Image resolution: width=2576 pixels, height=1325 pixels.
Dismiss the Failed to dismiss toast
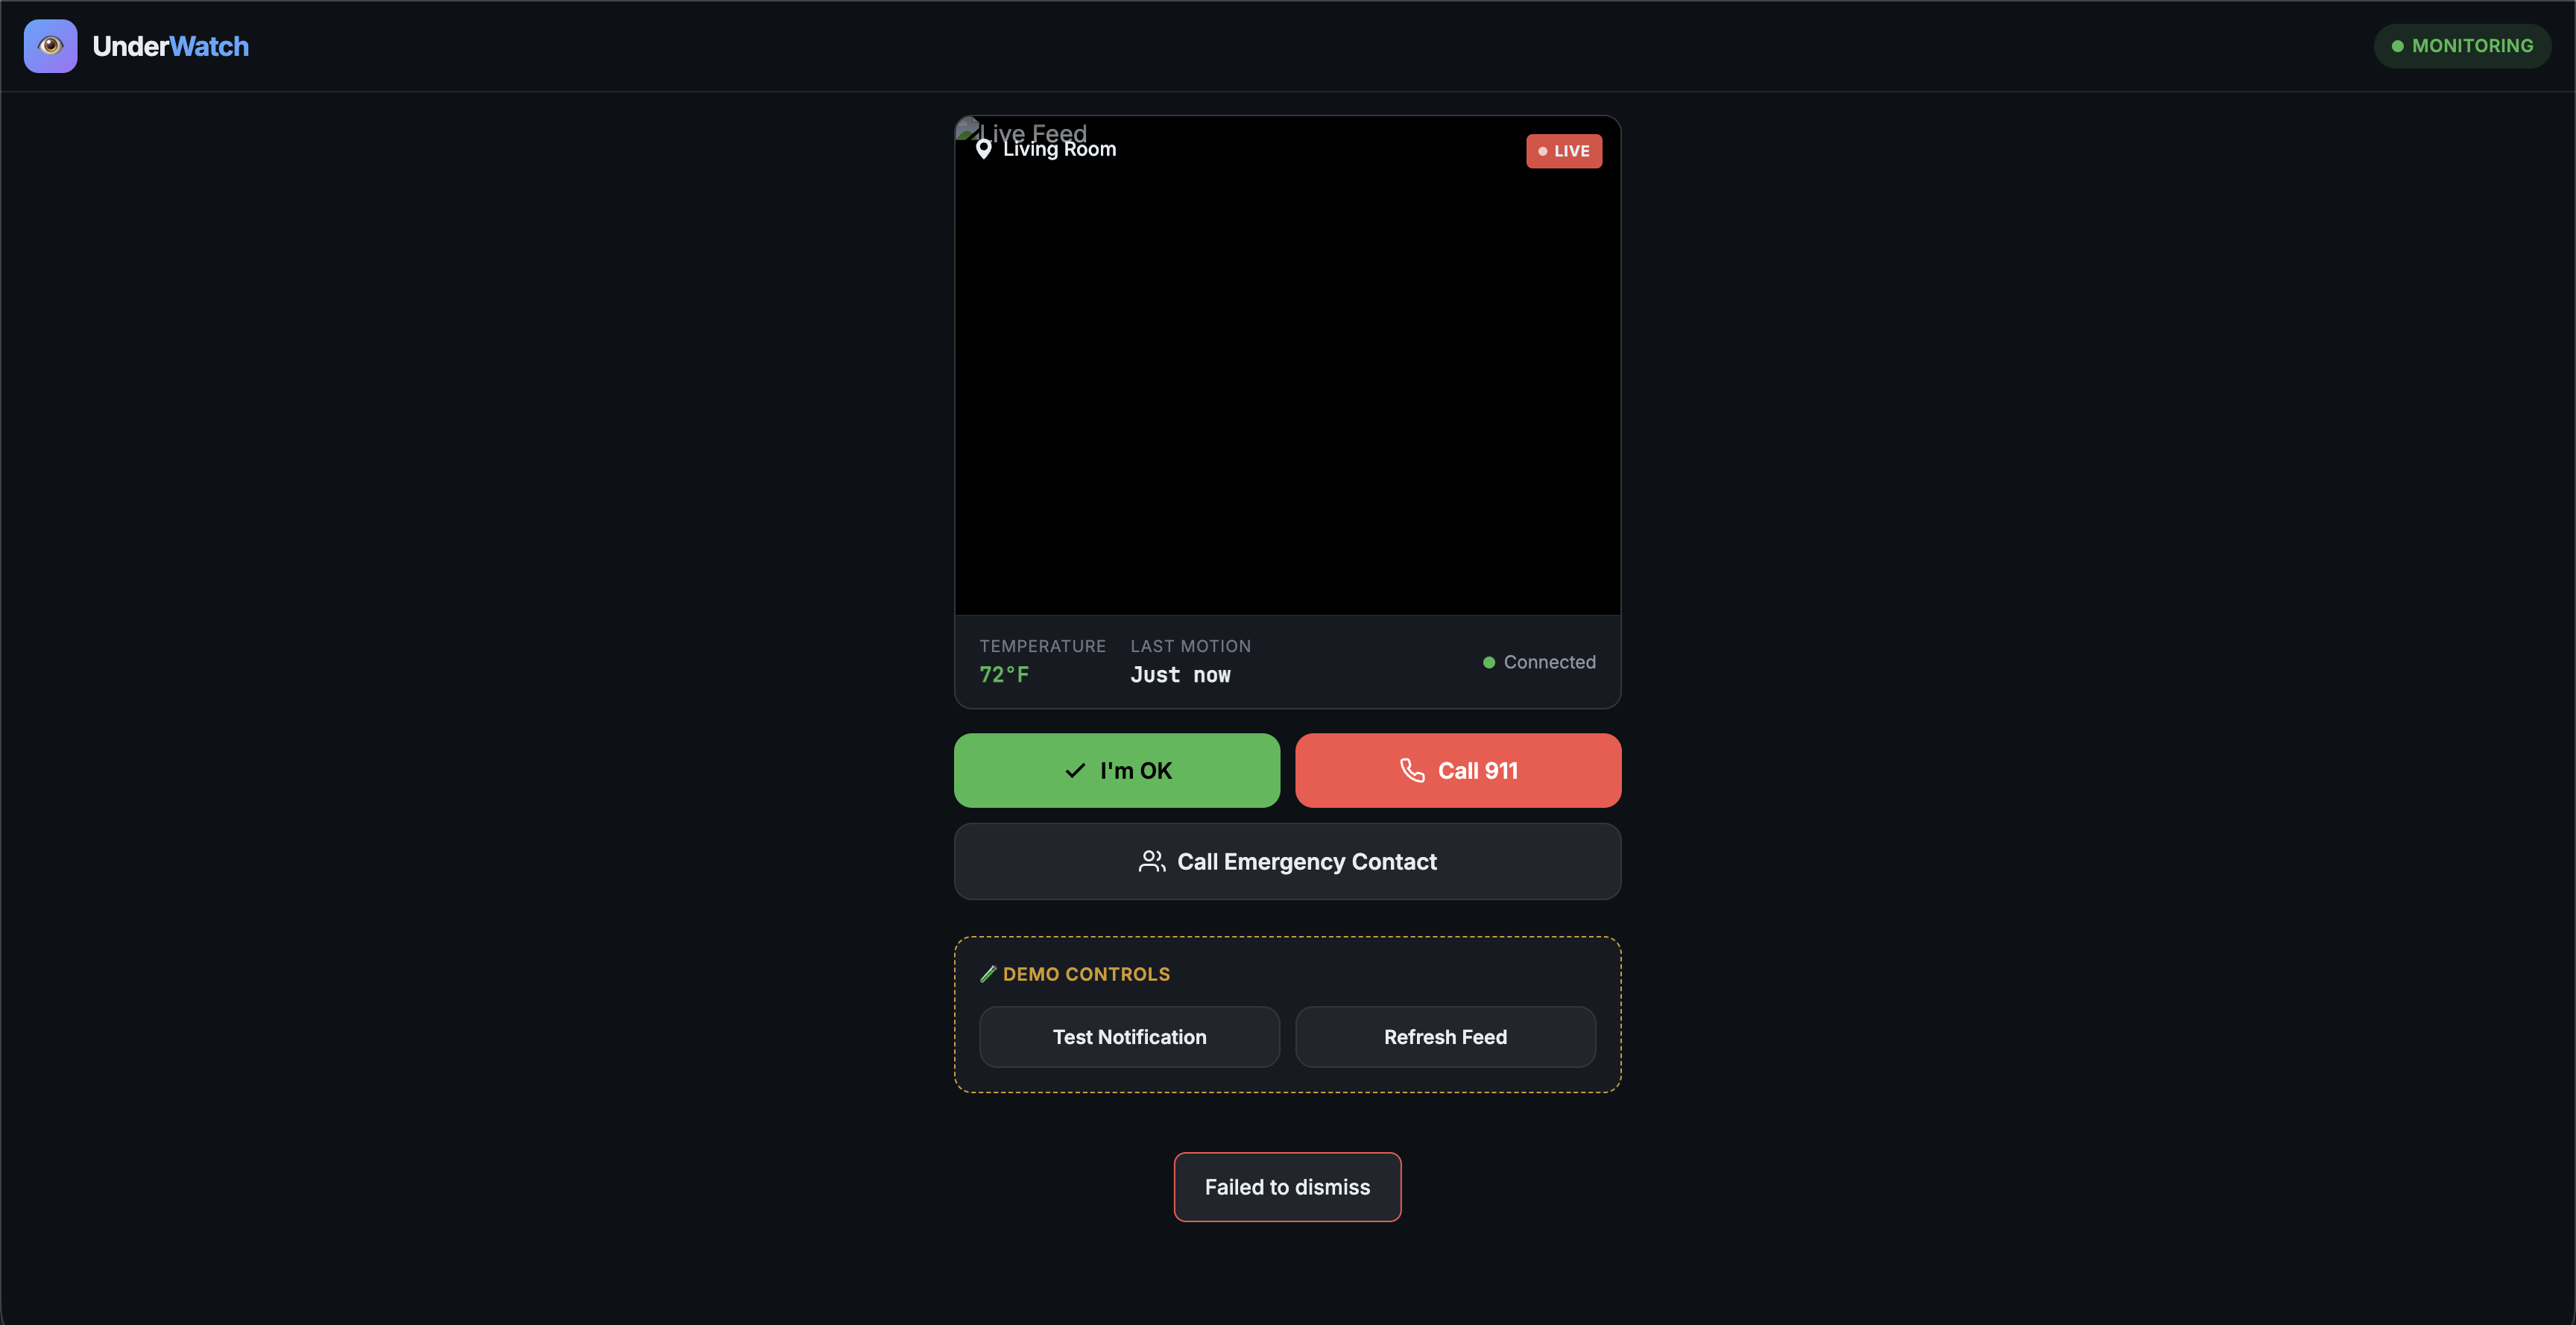point(1287,1187)
